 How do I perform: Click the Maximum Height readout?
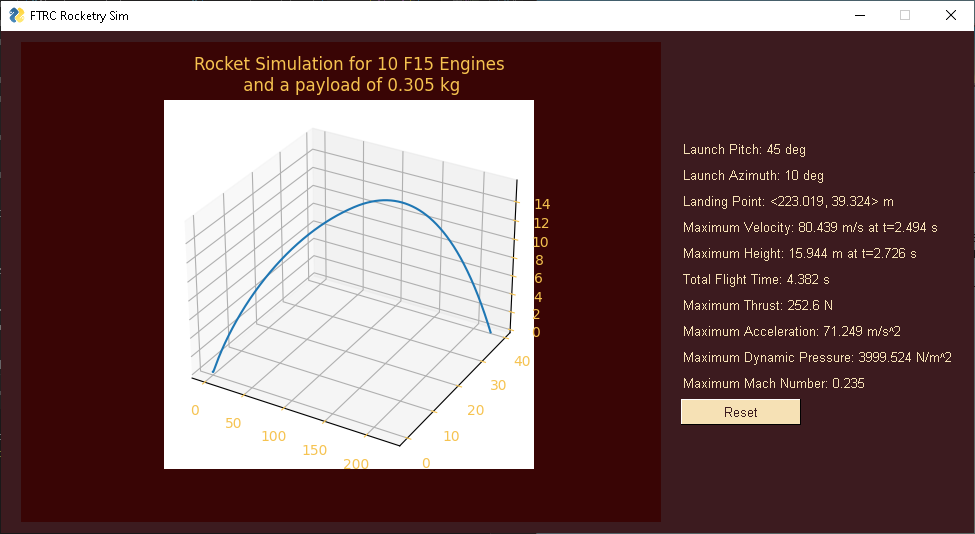[x=799, y=254]
